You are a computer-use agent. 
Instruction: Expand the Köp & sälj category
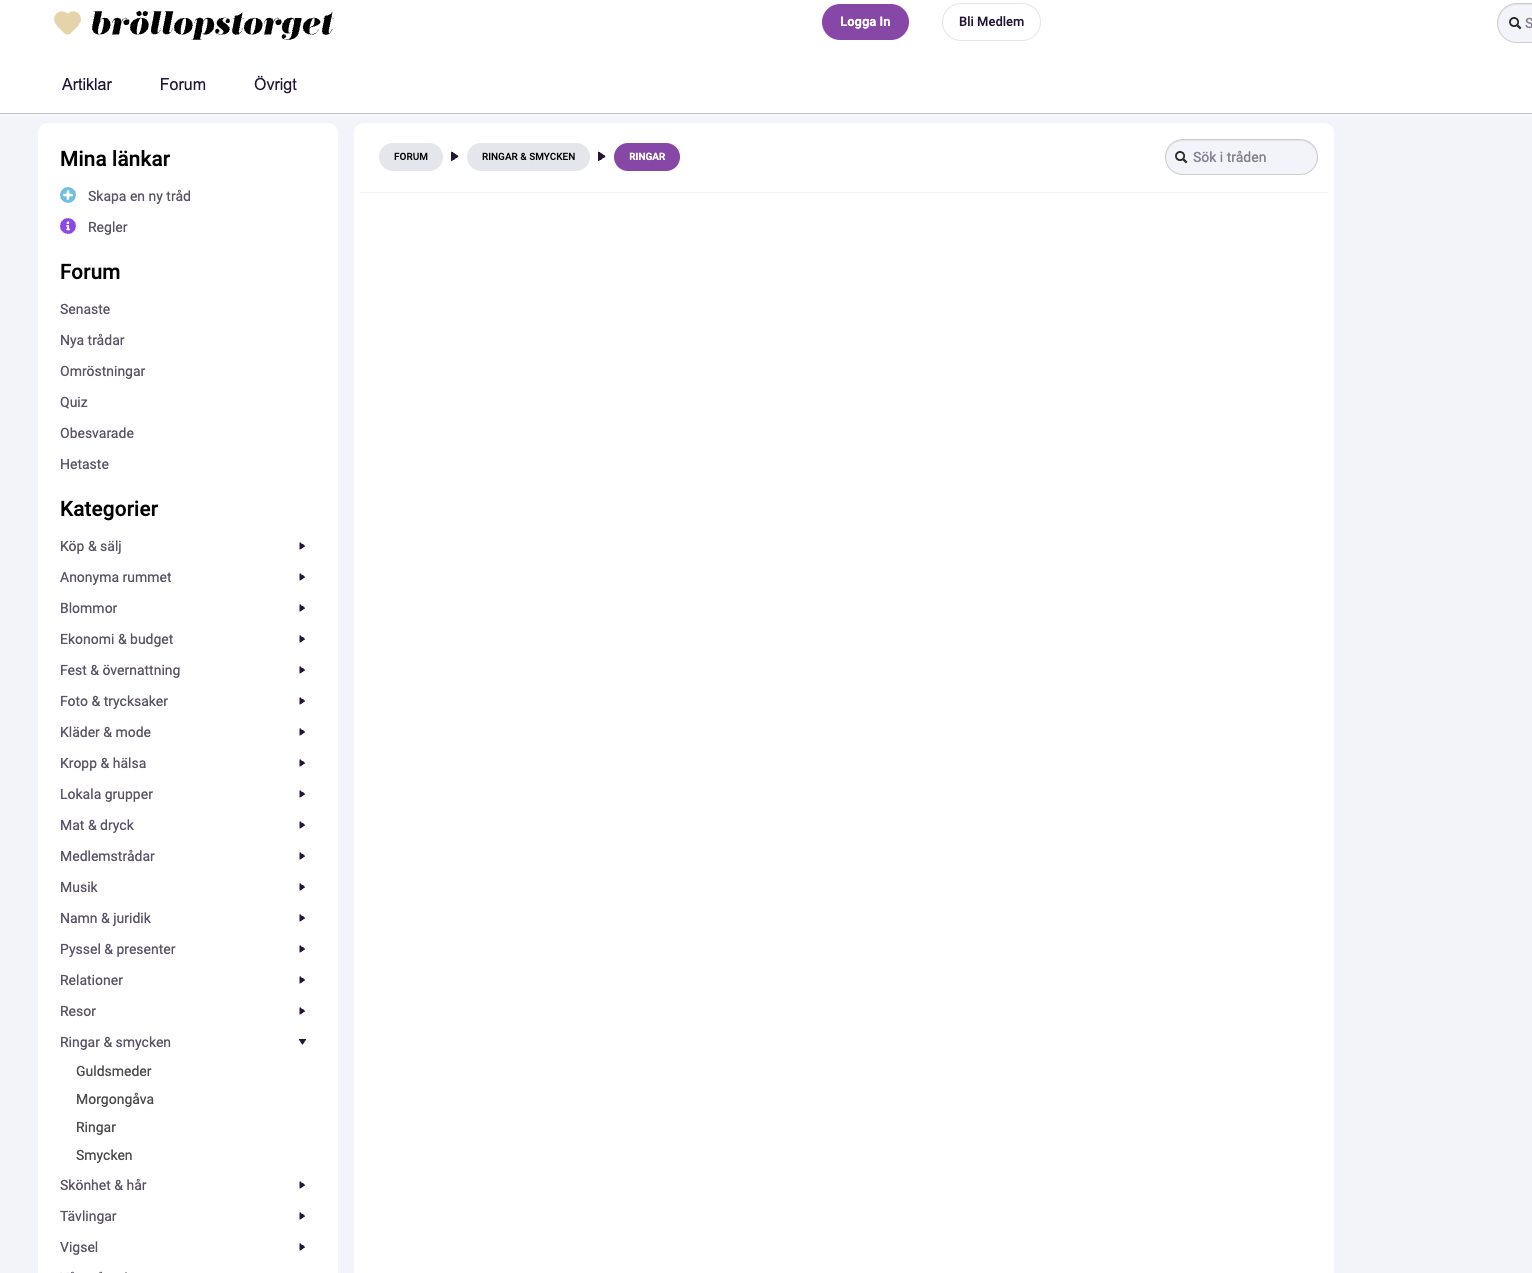[302, 546]
